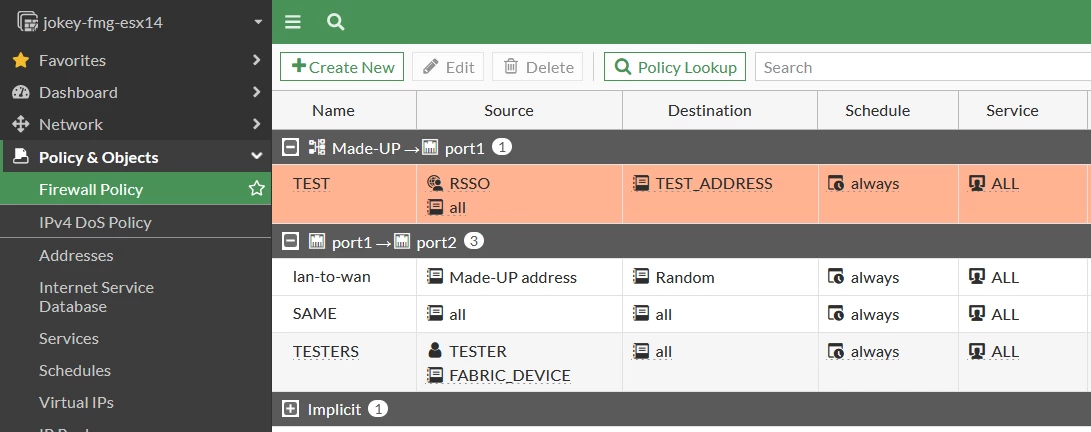Click the Network arrows icon
This screenshot has height=432, width=1091.
coord(21,125)
